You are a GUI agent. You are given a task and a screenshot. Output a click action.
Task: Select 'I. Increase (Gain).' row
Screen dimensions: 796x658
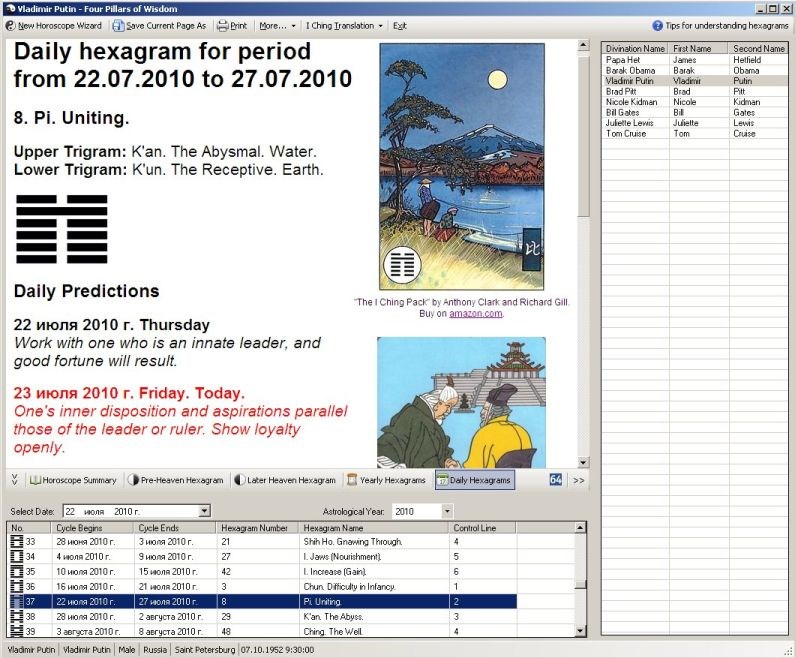coord(262,572)
